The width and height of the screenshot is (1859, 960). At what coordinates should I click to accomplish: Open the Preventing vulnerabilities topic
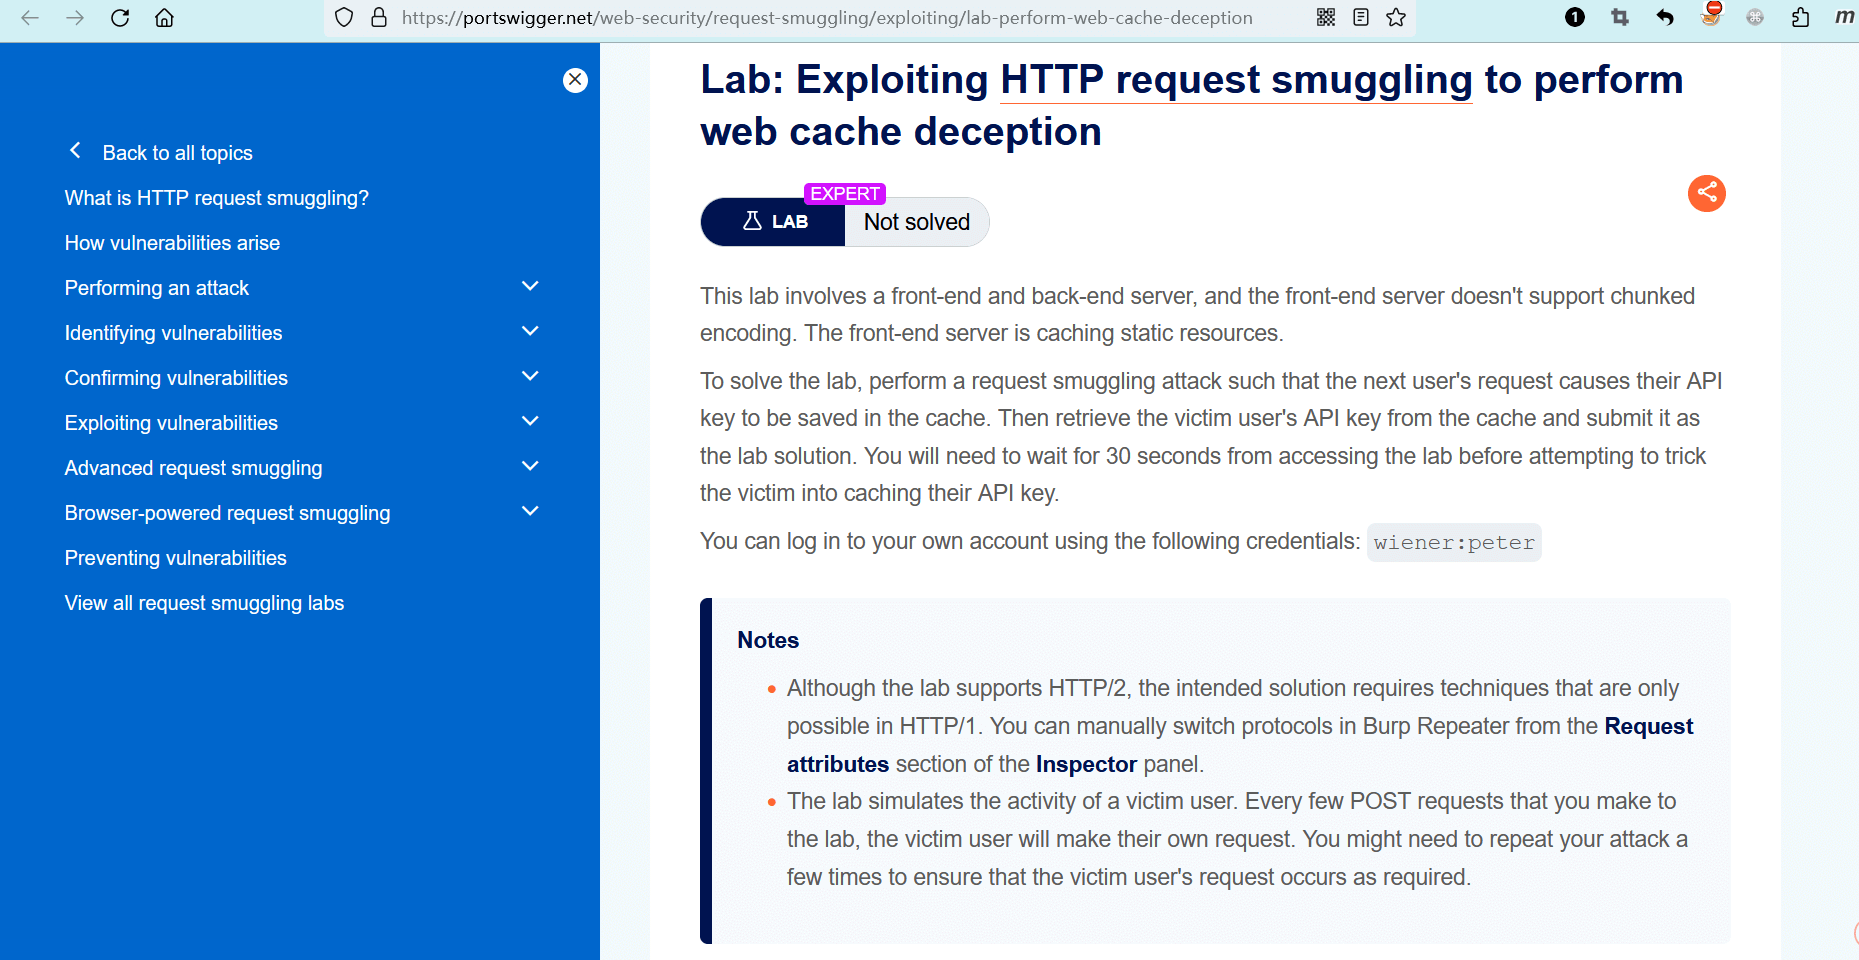[x=176, y=558]
